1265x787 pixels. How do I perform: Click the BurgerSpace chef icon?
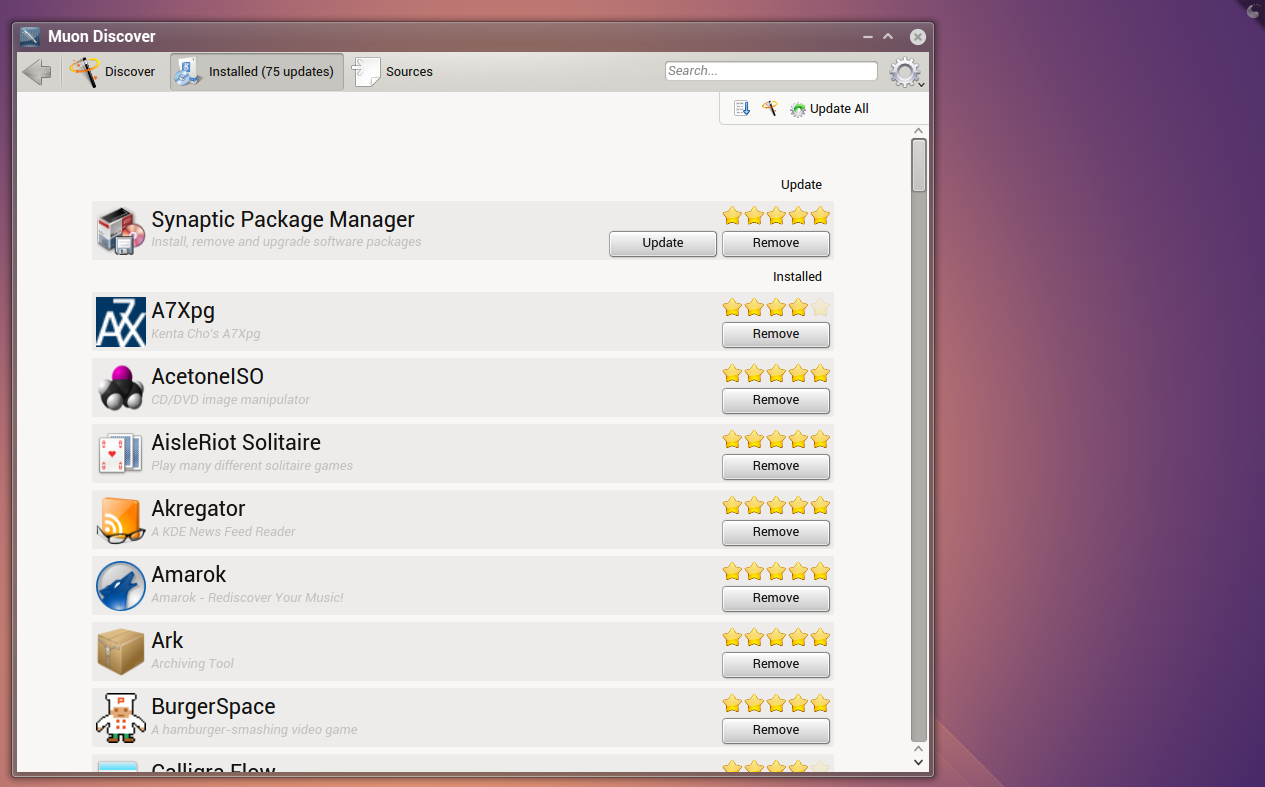click(x=121, y=718)
